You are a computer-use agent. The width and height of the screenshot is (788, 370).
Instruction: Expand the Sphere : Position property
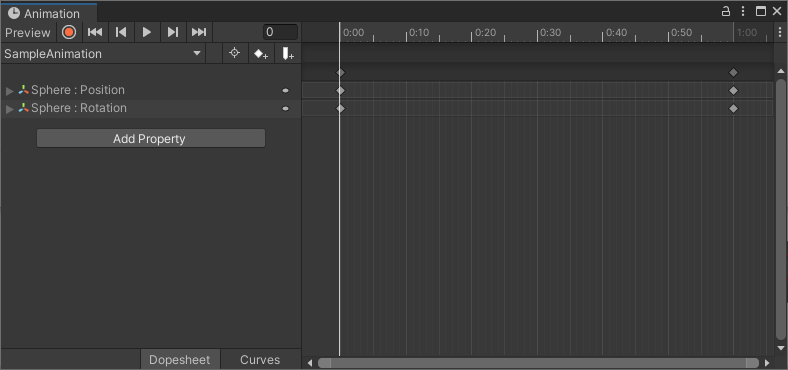click(x=10, y=90)
